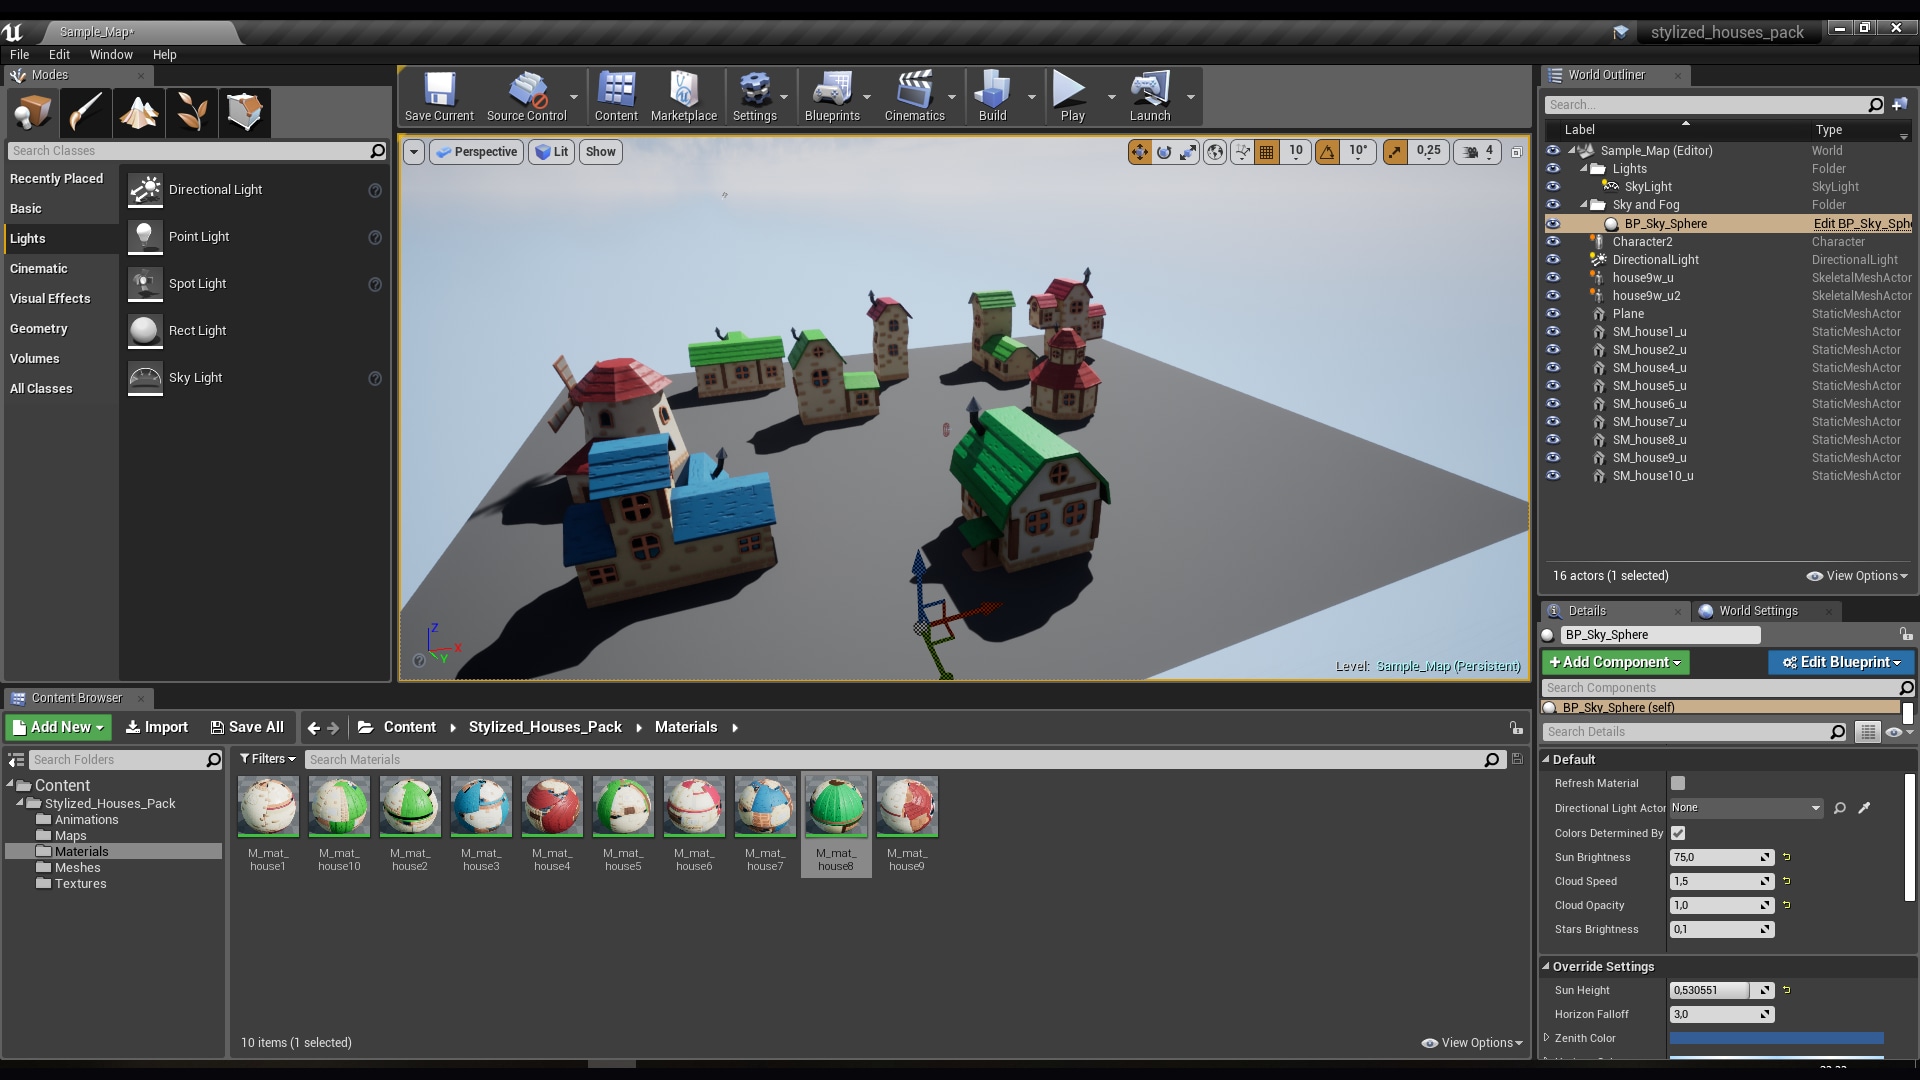Screen dimensions: 1920x1080
Task: Open the Filters dropdown in Content Browser
Action: [266, 759]
